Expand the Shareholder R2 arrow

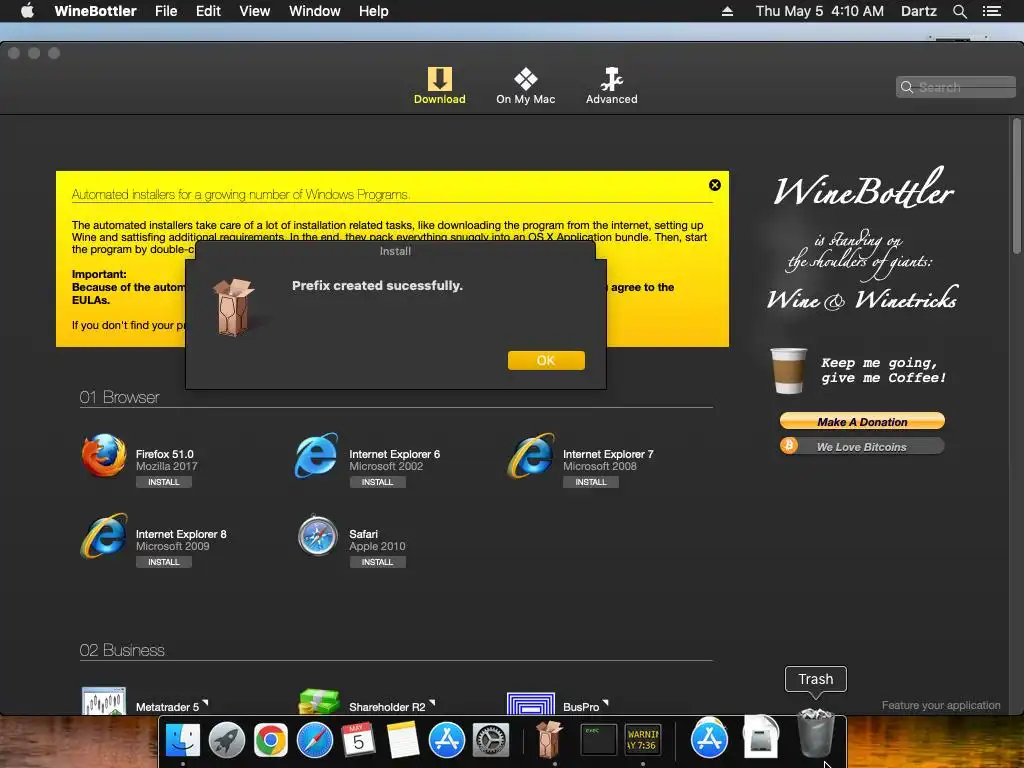(432, 703)
